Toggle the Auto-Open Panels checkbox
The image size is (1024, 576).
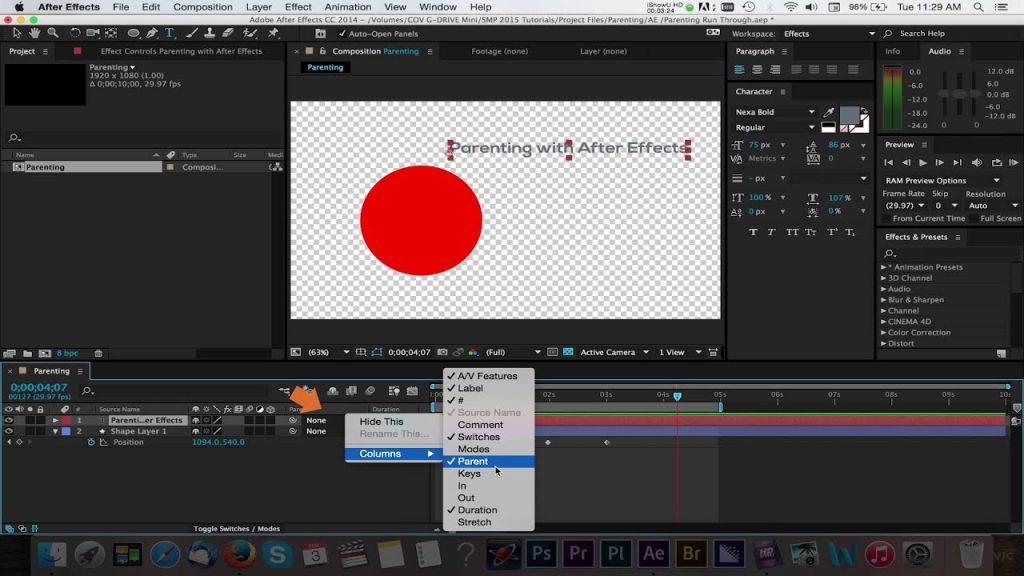pyautogui.click(x=342, y=33)
